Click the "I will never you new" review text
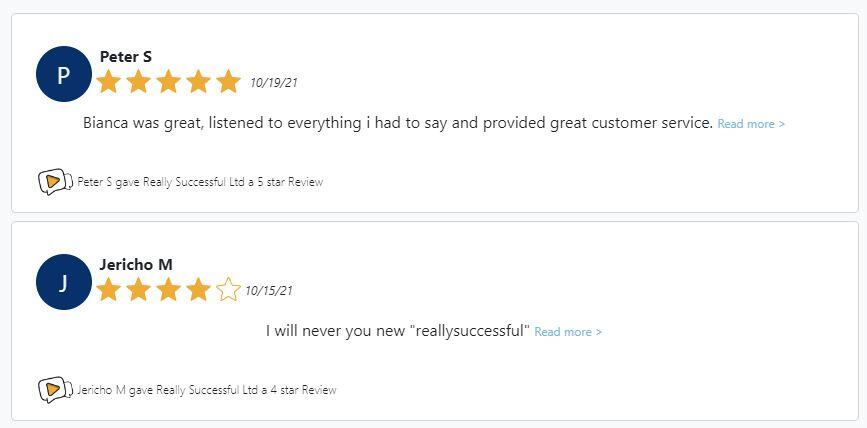 click(397, 331)
